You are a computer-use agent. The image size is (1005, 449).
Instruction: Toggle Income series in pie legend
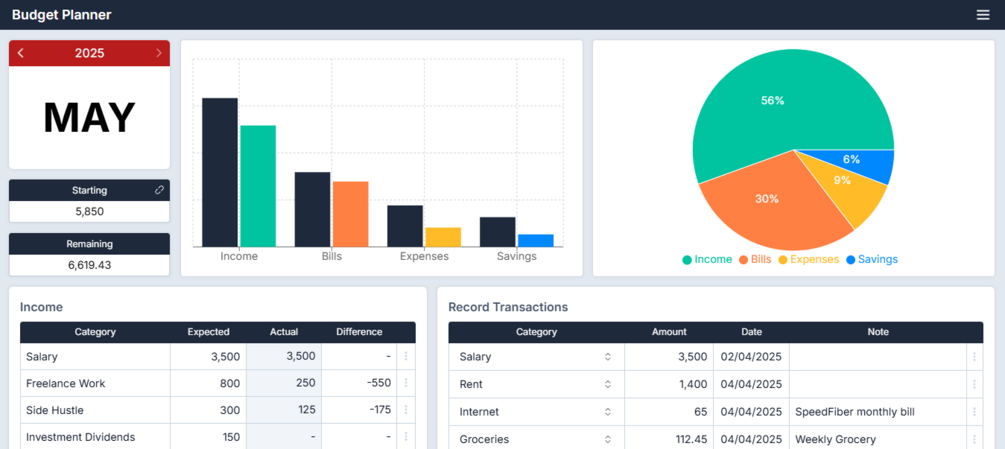click(x=707, y=259)
